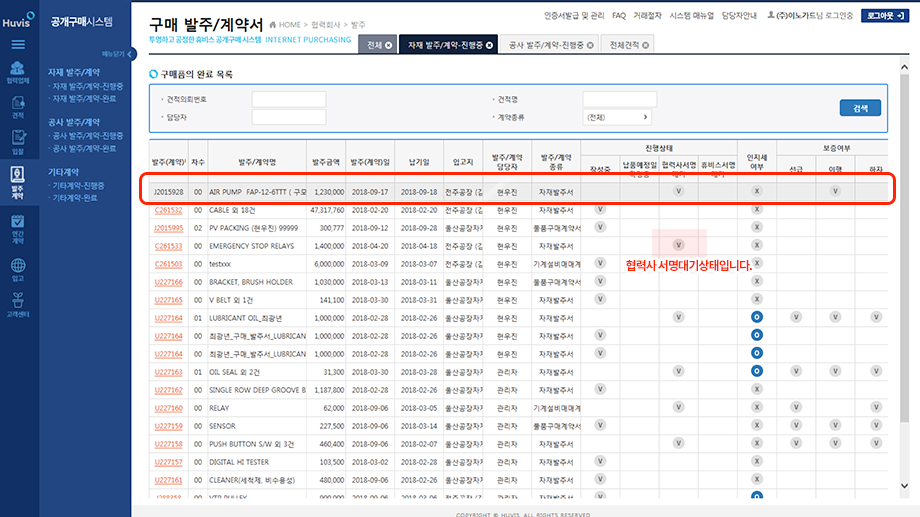920x517 pixels.
Task: Open the 계약종류 (전체) dropdown
Action: point(617,117)
